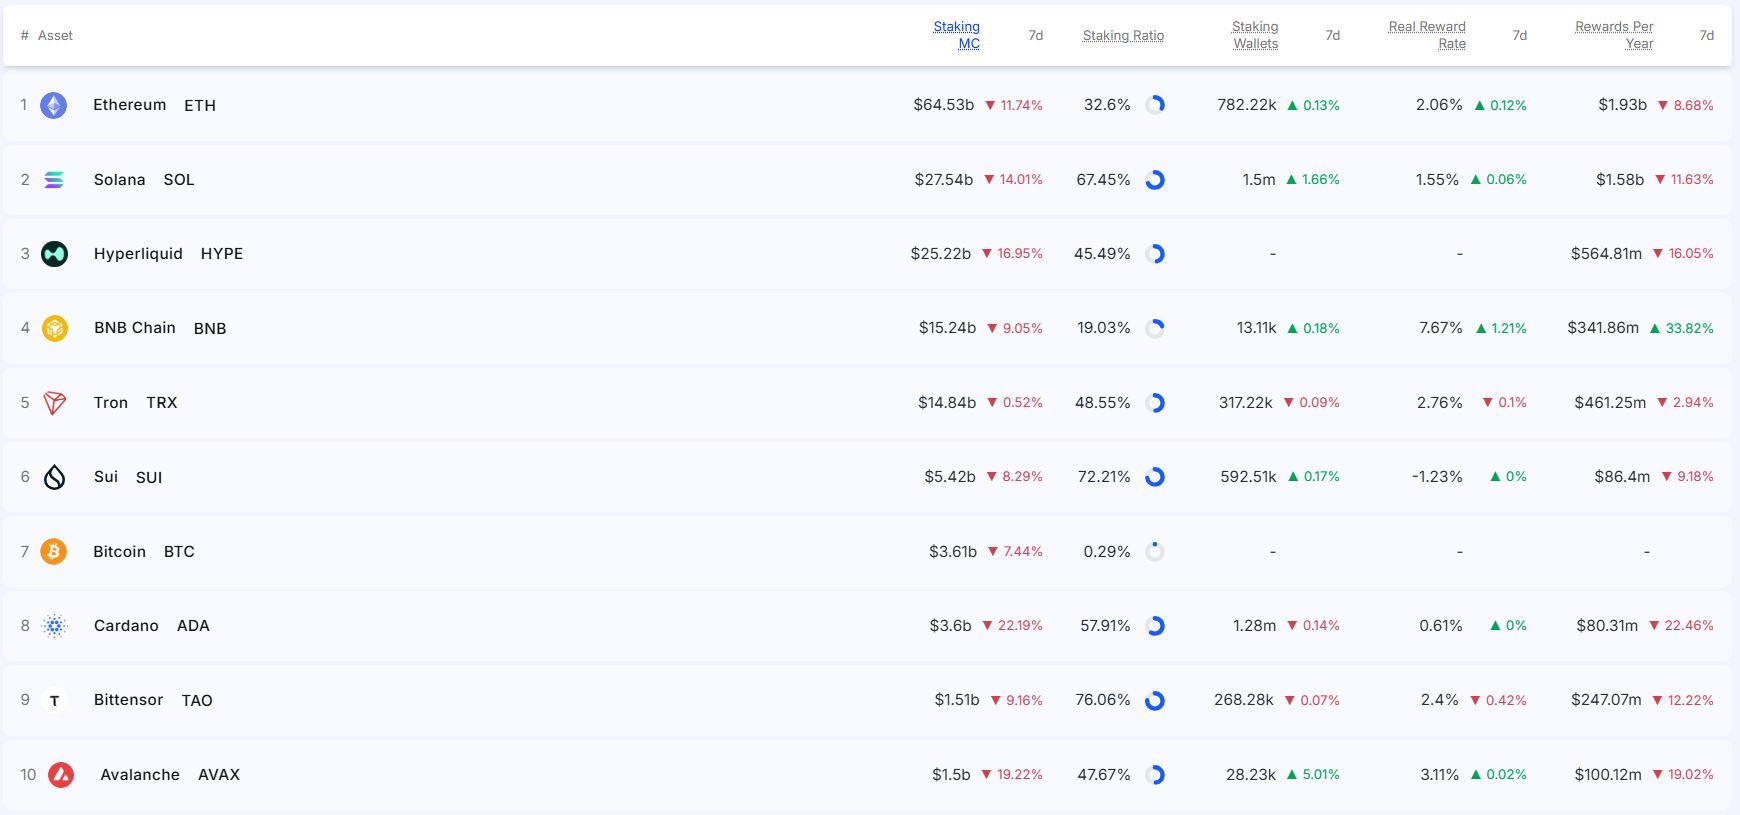
Task: Click Bittensor's $247.07m rewards per year
Action: click(x=1606, y=701)
